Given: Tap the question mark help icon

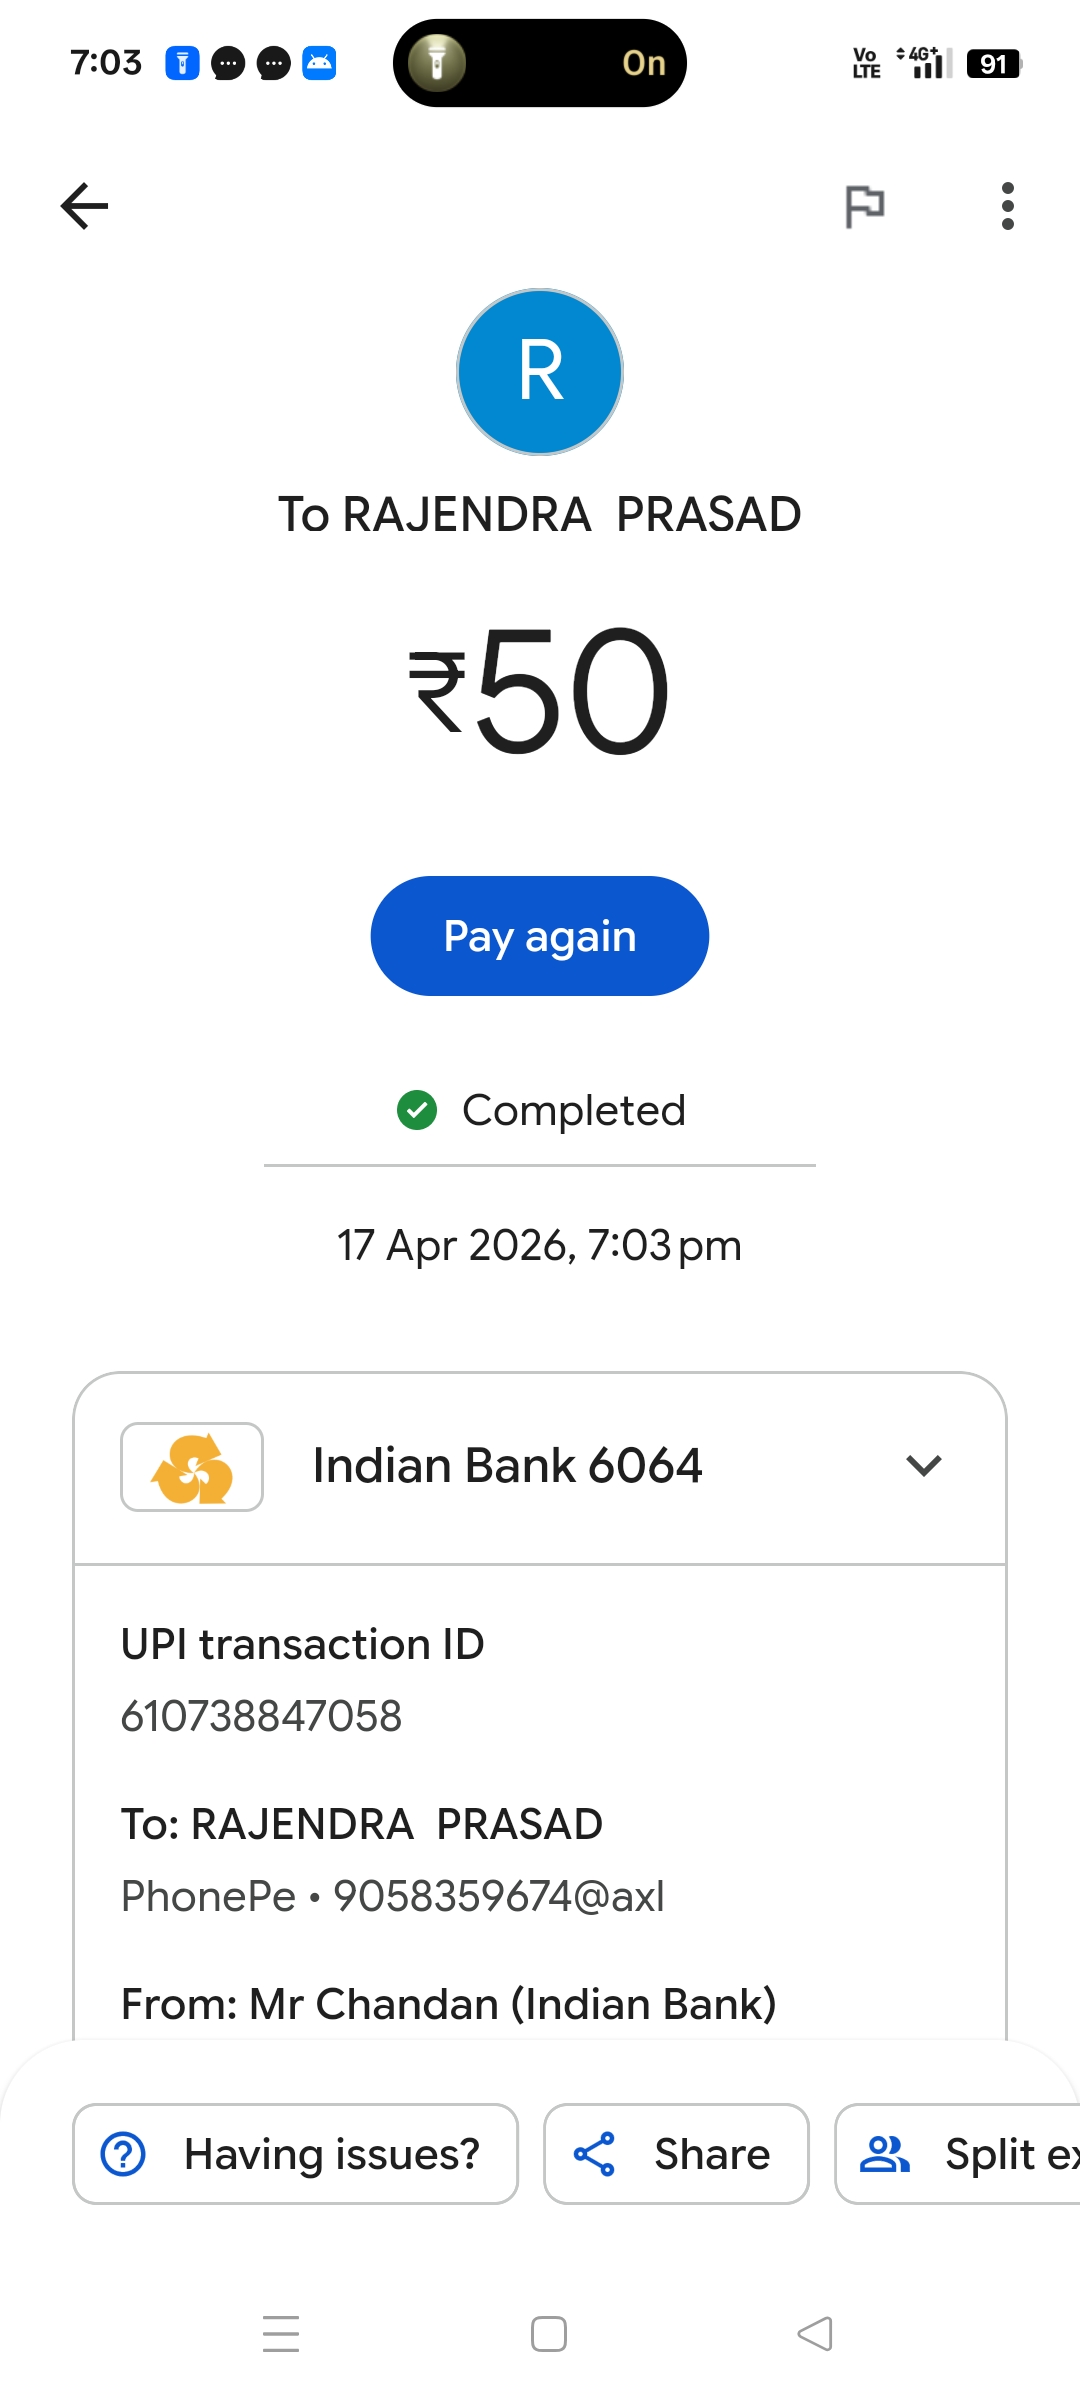Looking at the screenshot, I should (x=124, y=2154).
